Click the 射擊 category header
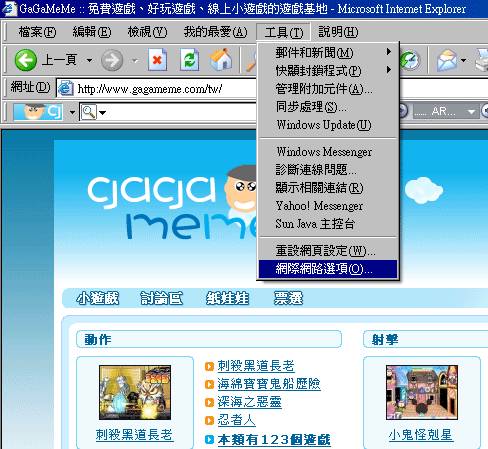 [425, 339]
